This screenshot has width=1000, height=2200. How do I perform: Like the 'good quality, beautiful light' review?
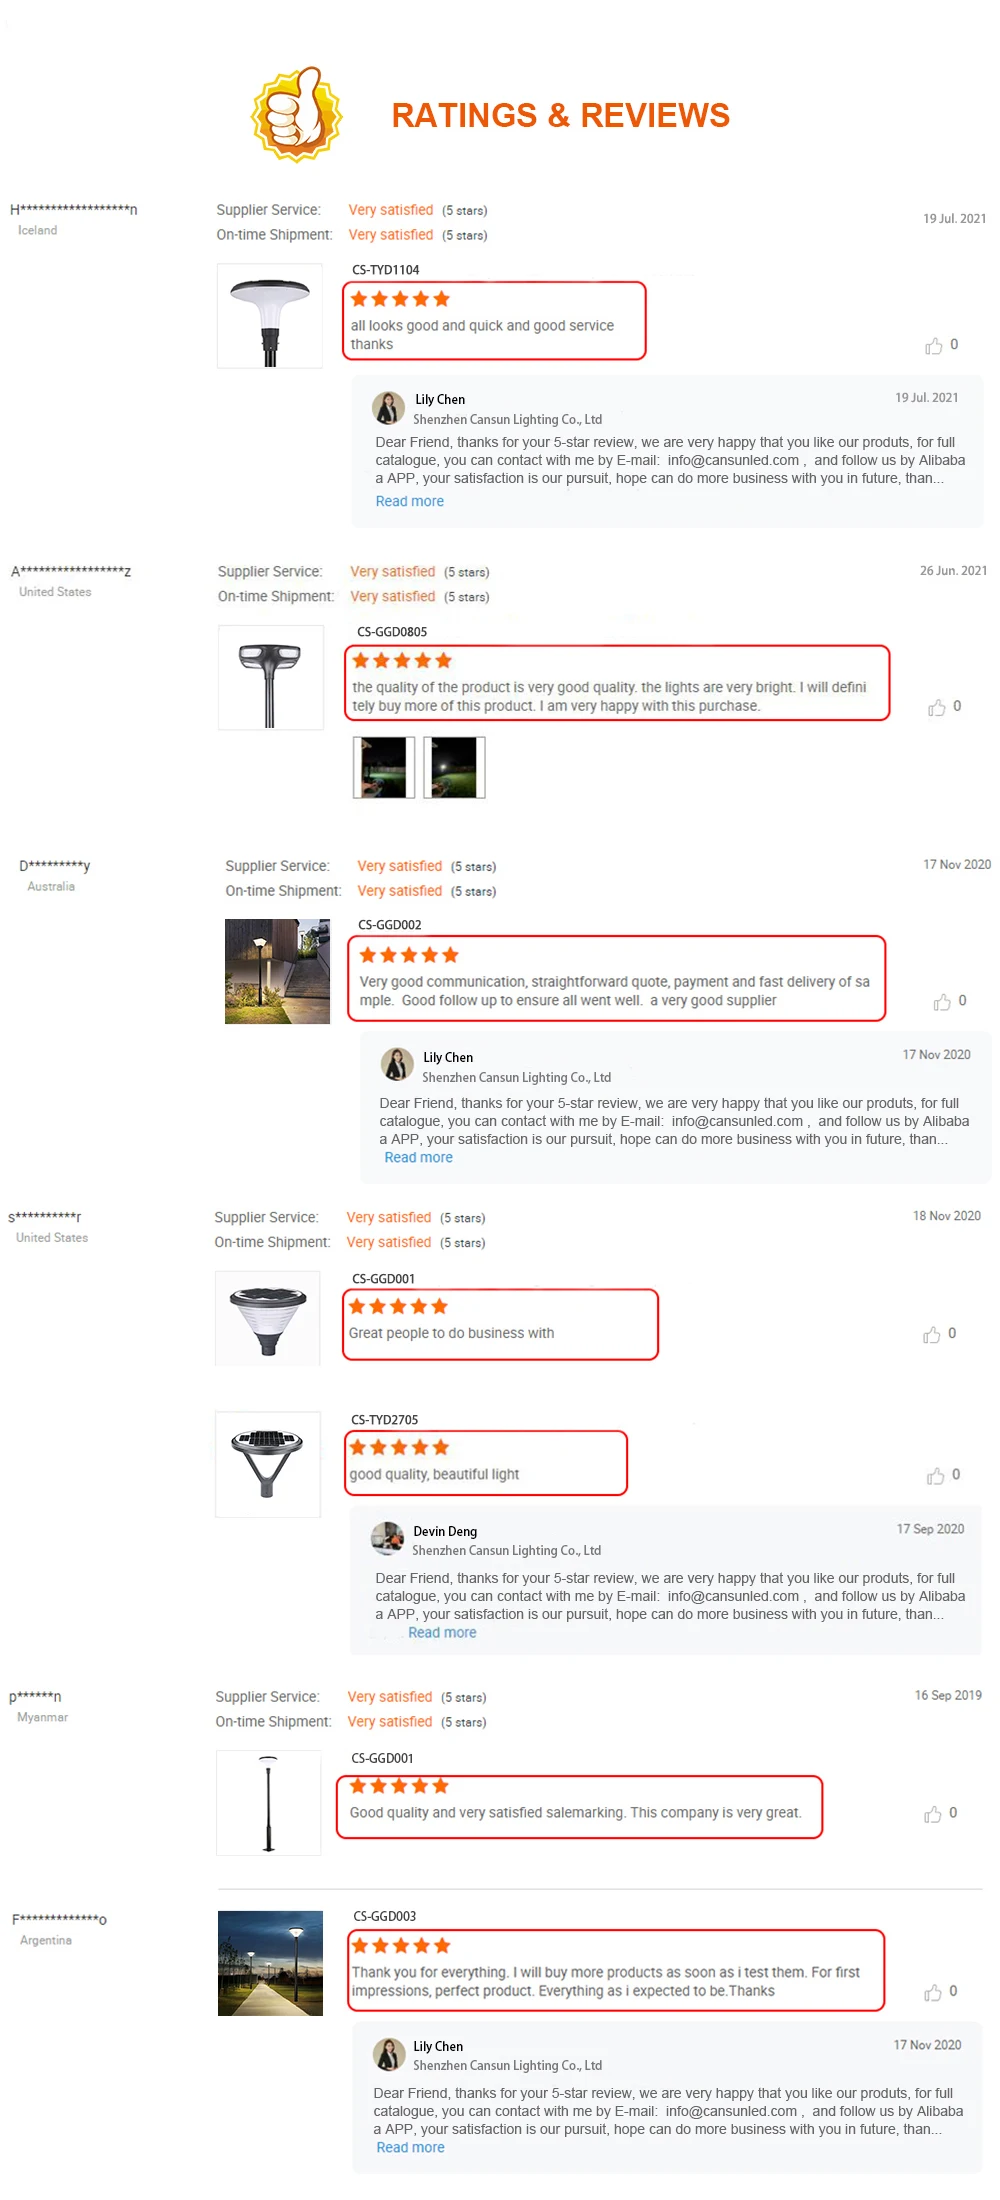(935, 1475)
